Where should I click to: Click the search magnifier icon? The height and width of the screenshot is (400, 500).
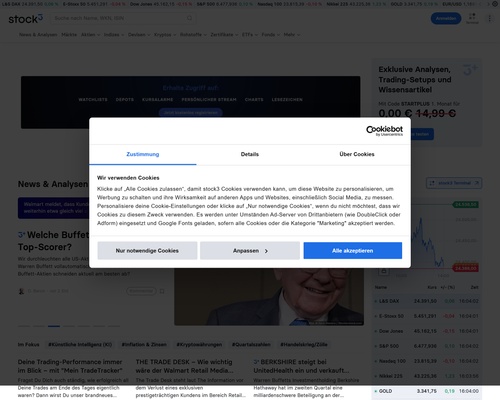coord(189,18)
